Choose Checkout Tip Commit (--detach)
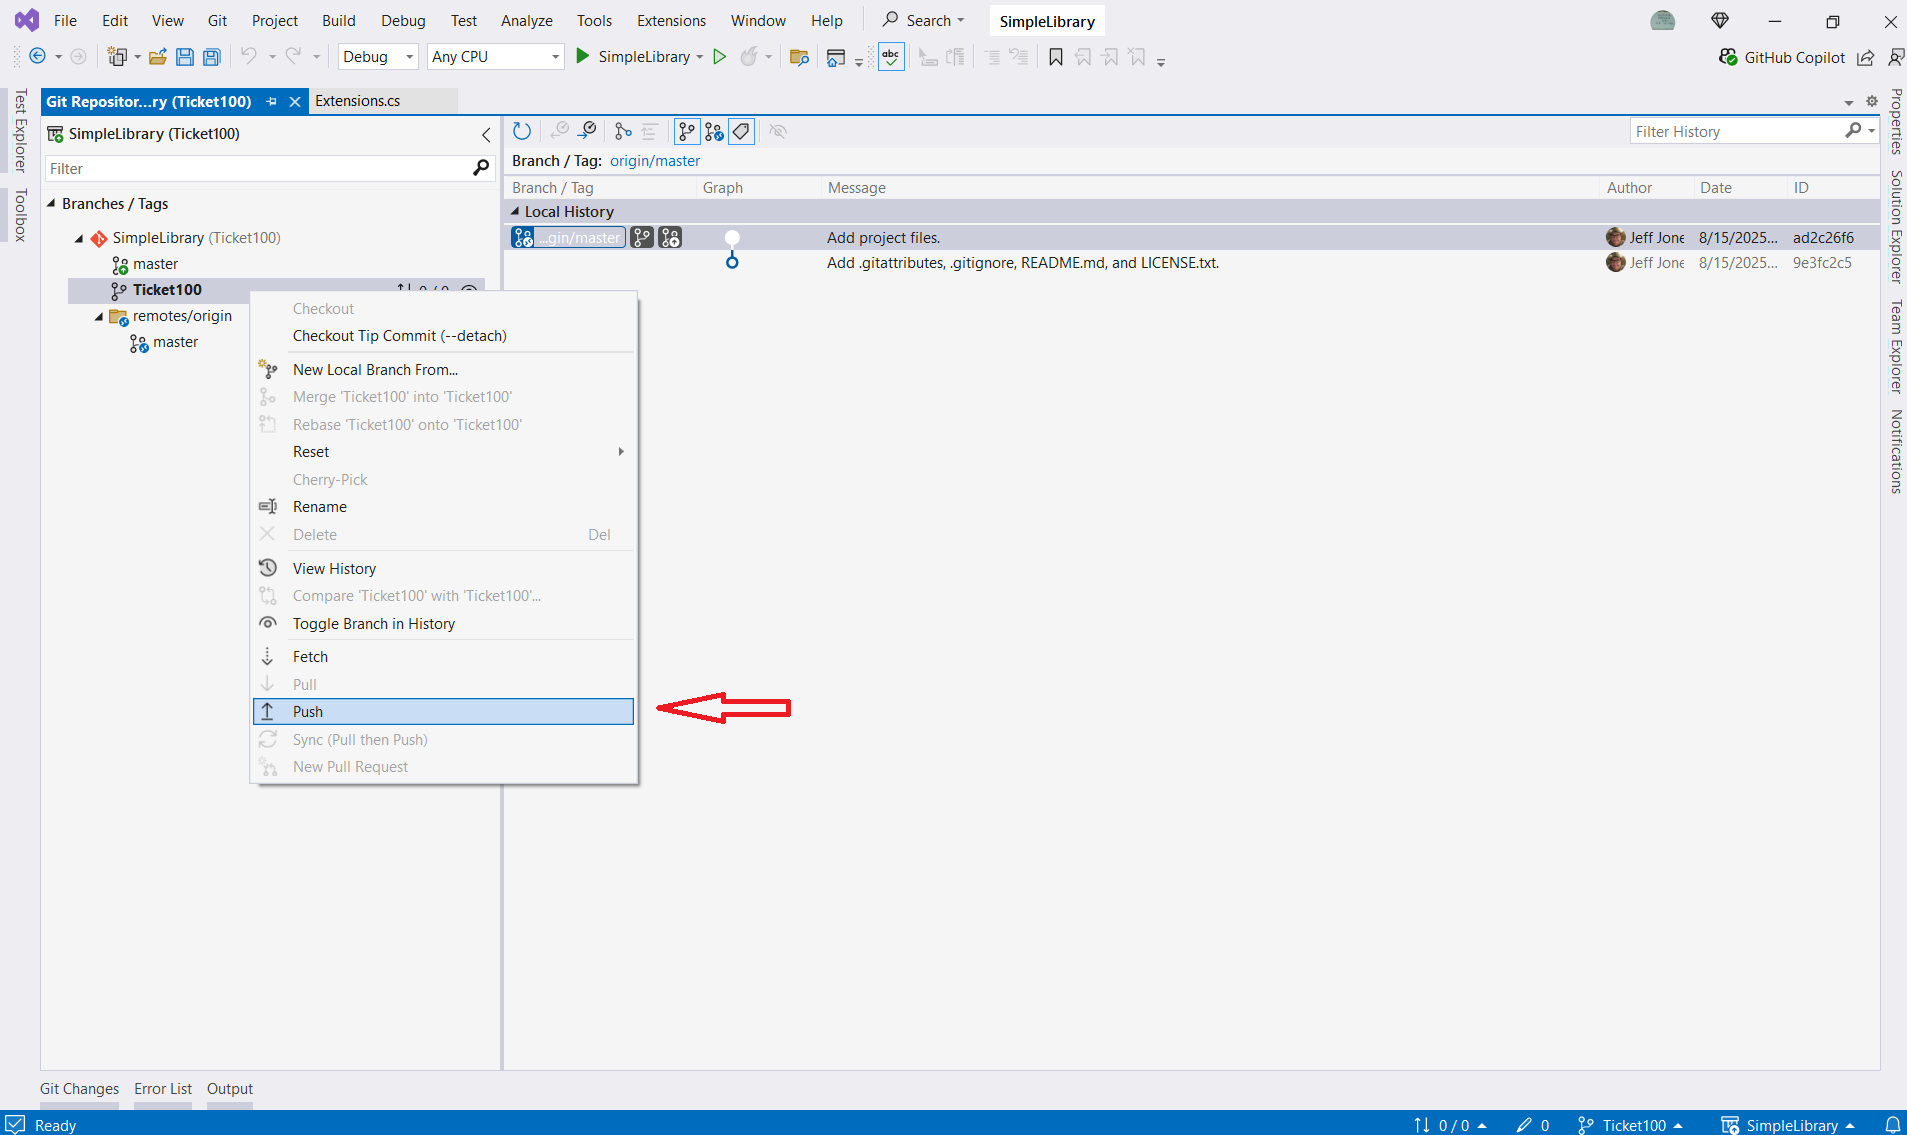Screen dimensions: 1907x1135 [x=444, y=336]
